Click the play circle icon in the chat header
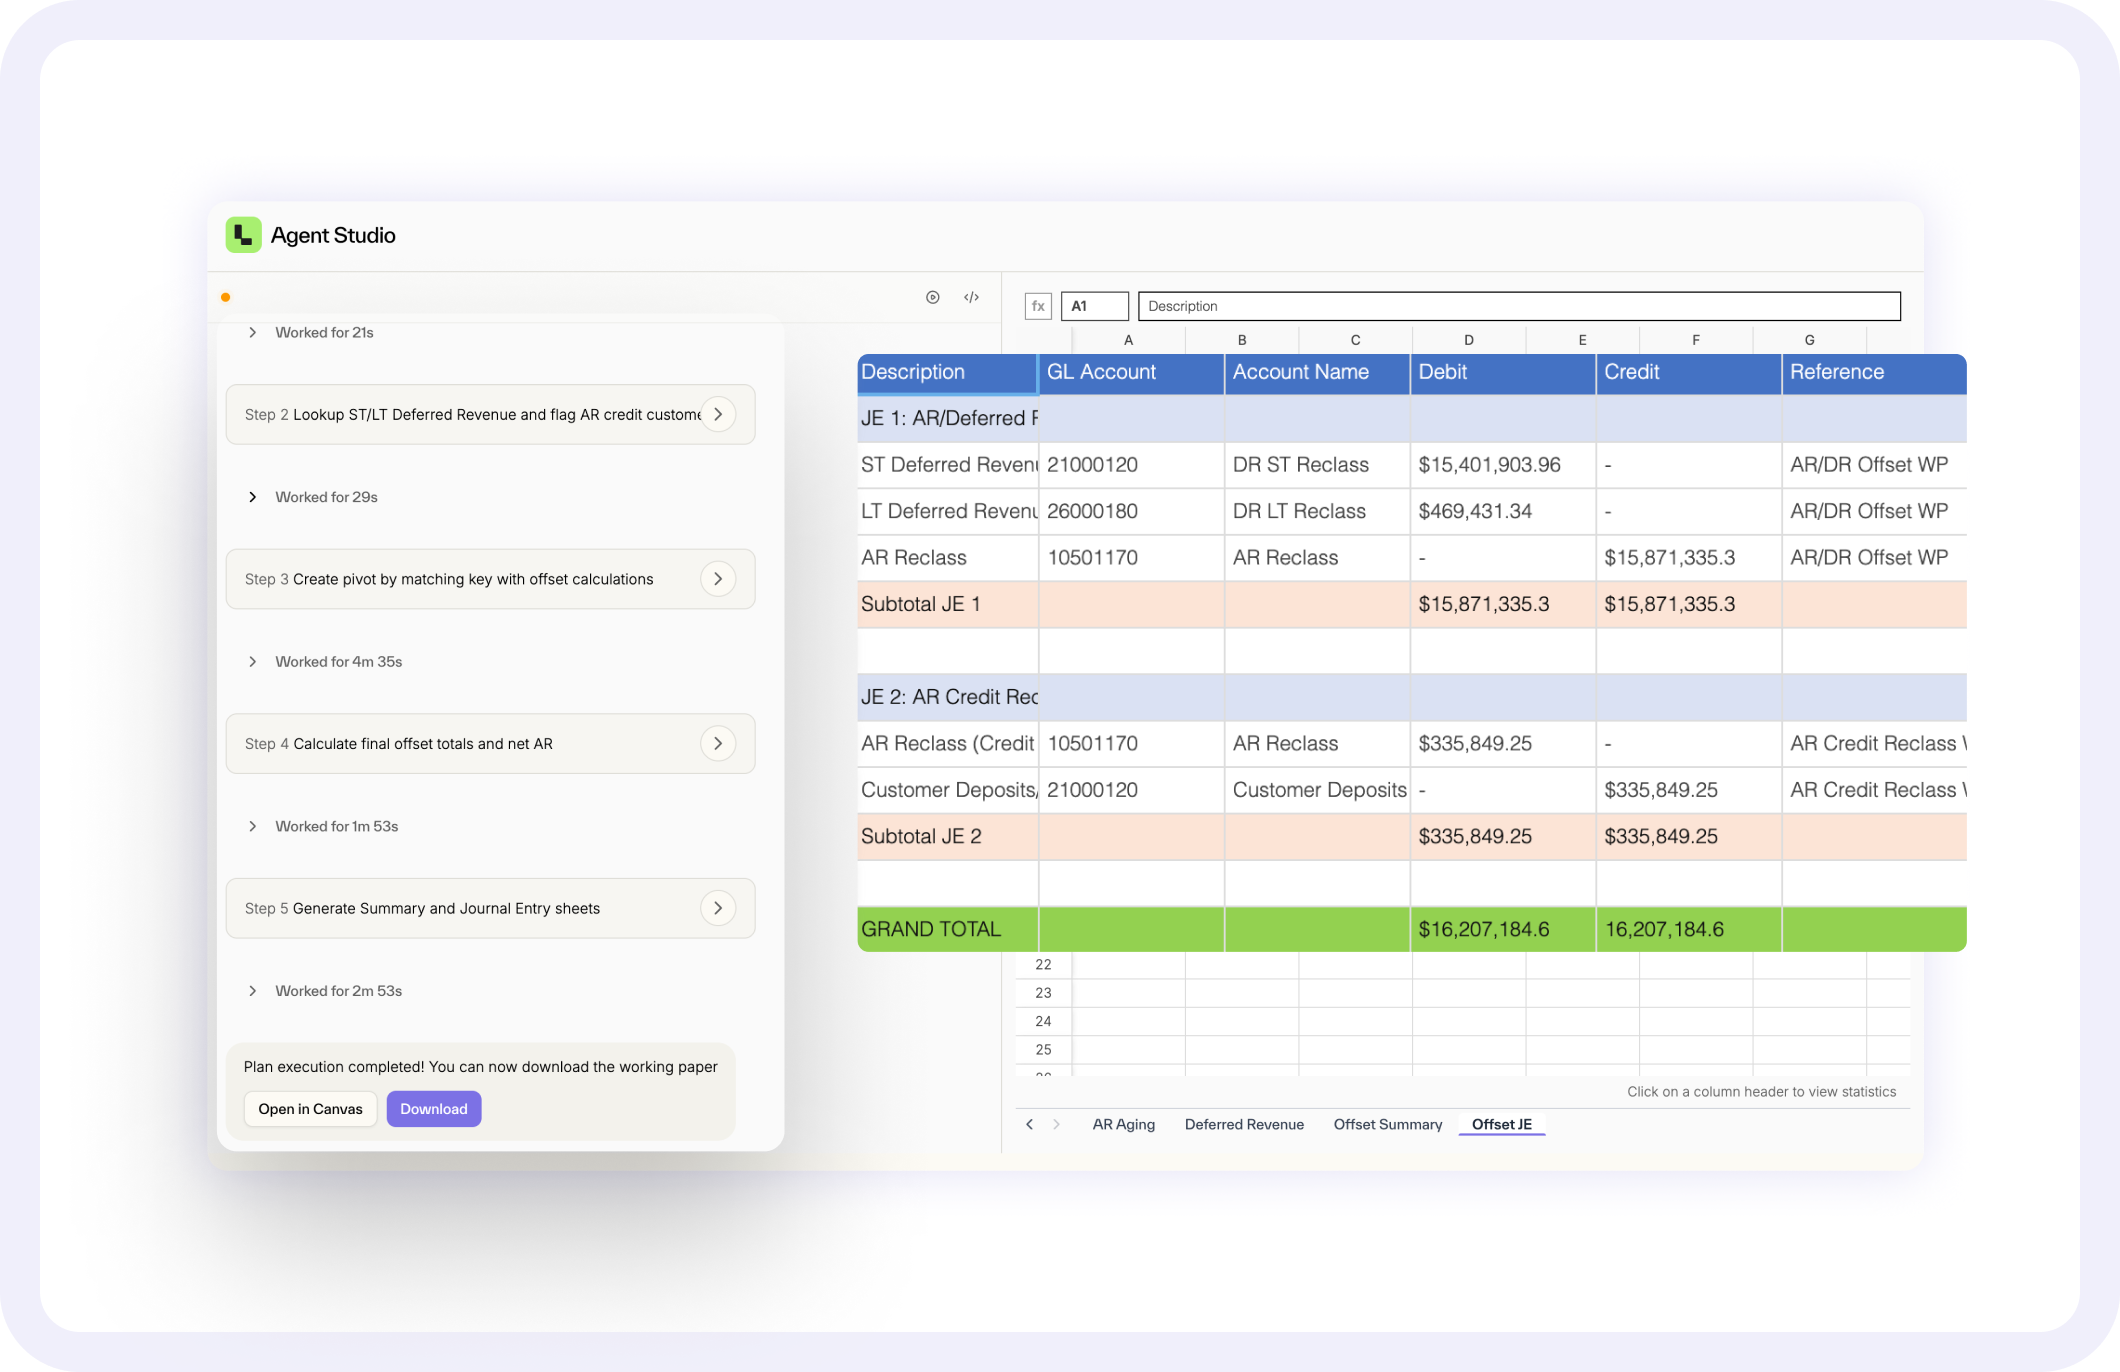Screen dimensions: 2120x1372 point(932,297)
